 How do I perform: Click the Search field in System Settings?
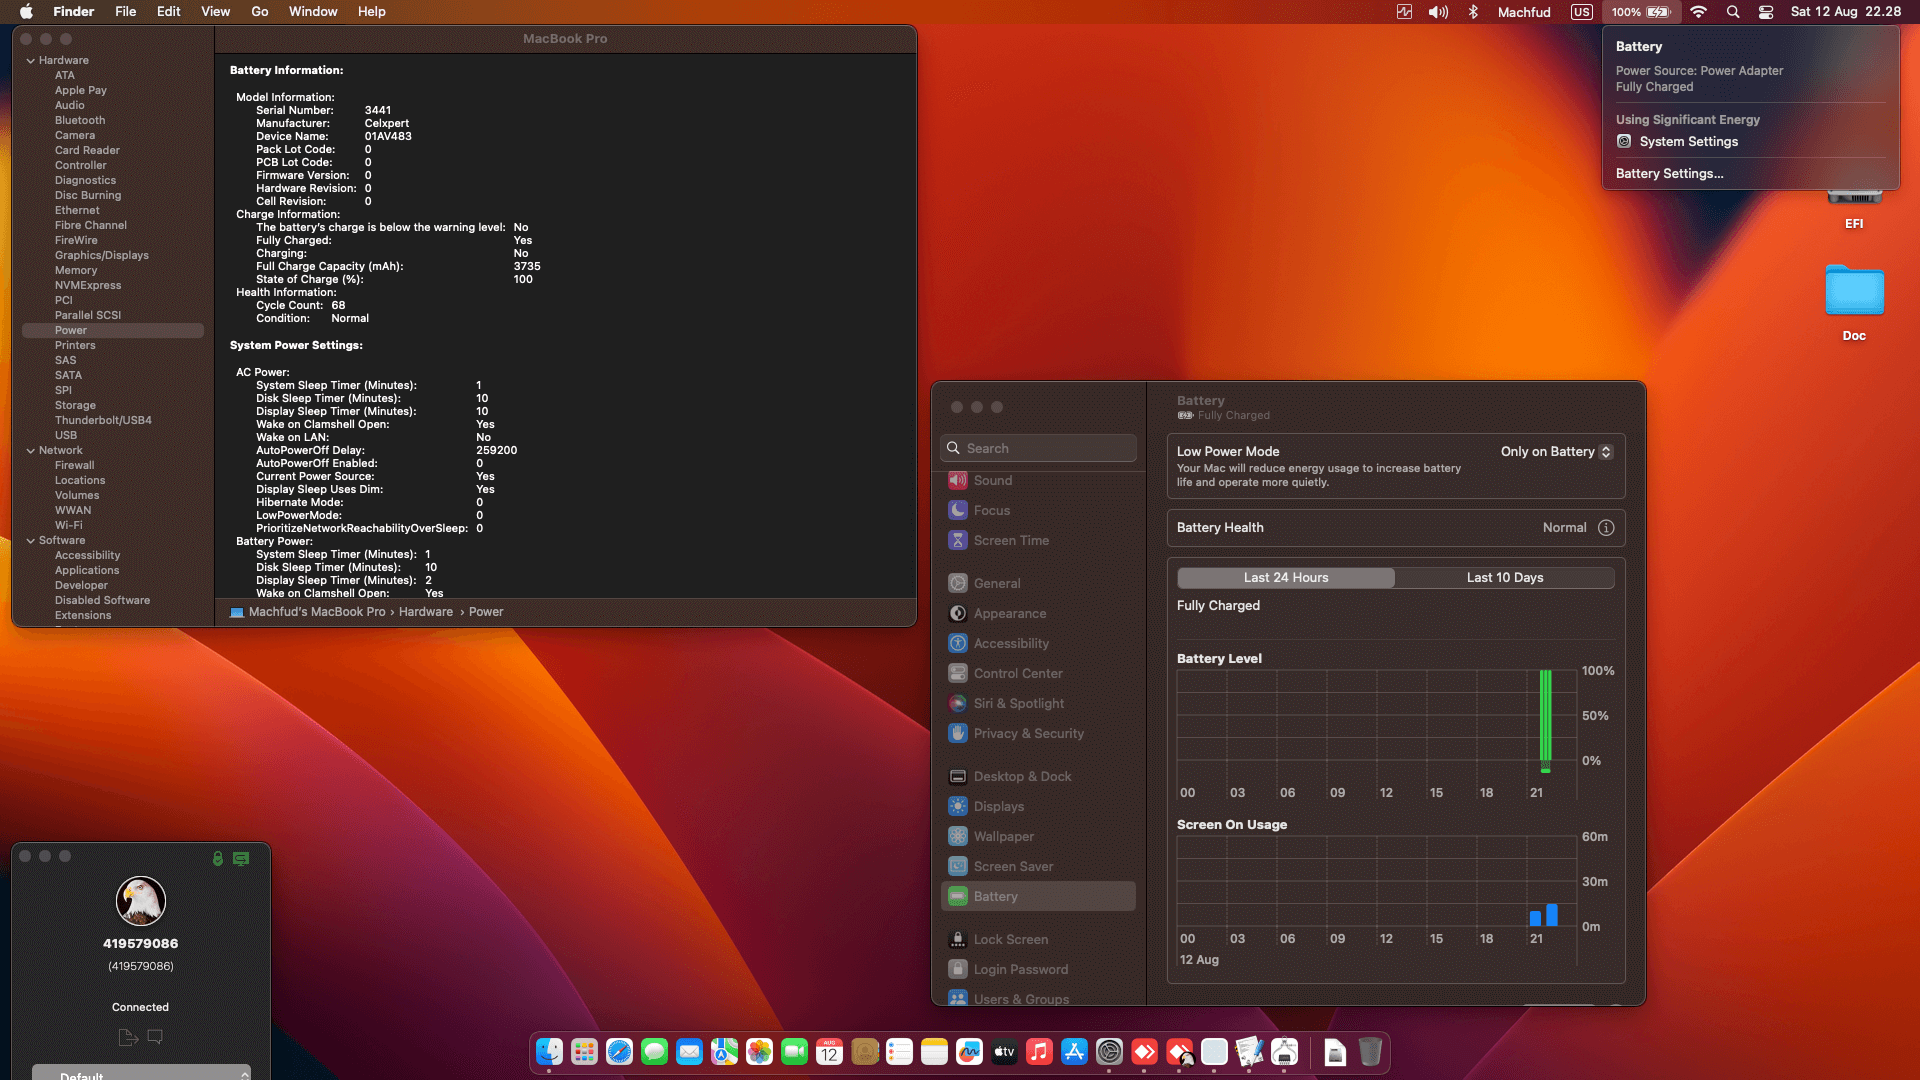(x=1038, y=448)
